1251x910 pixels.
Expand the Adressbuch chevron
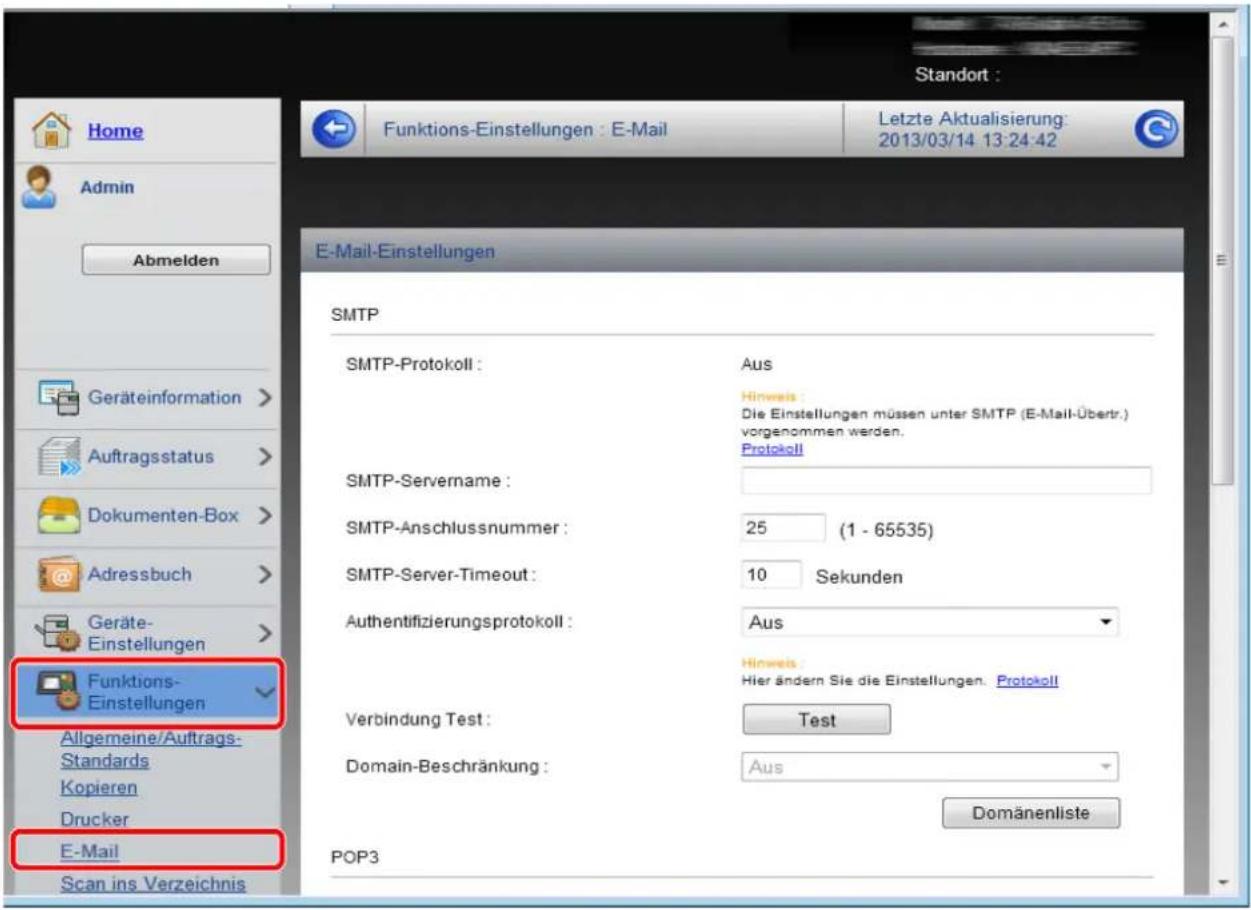pos(264,576)
